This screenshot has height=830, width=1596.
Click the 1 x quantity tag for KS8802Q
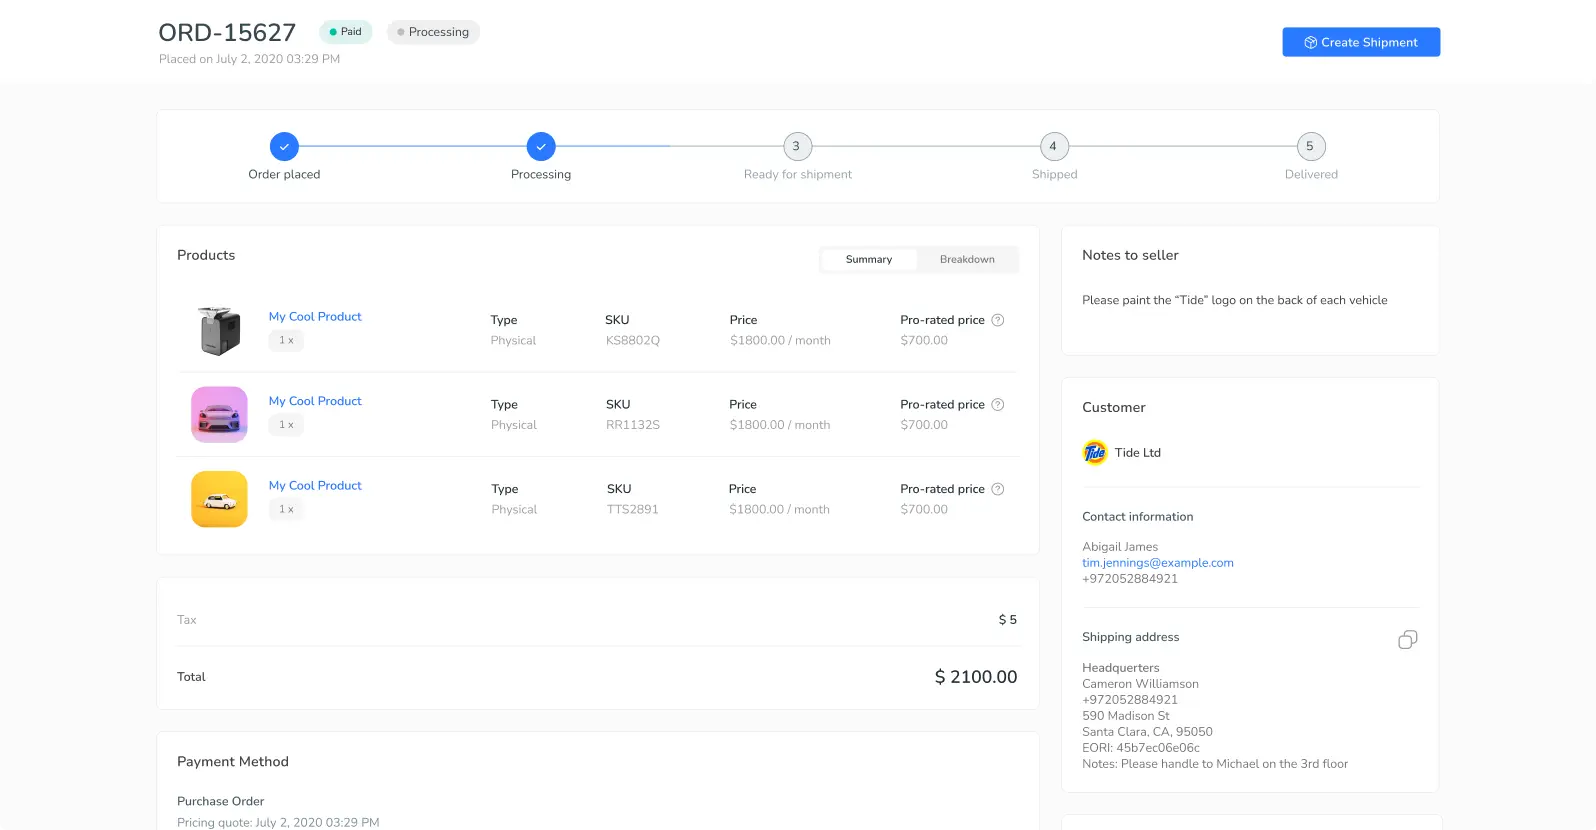(x=286, y=340)
